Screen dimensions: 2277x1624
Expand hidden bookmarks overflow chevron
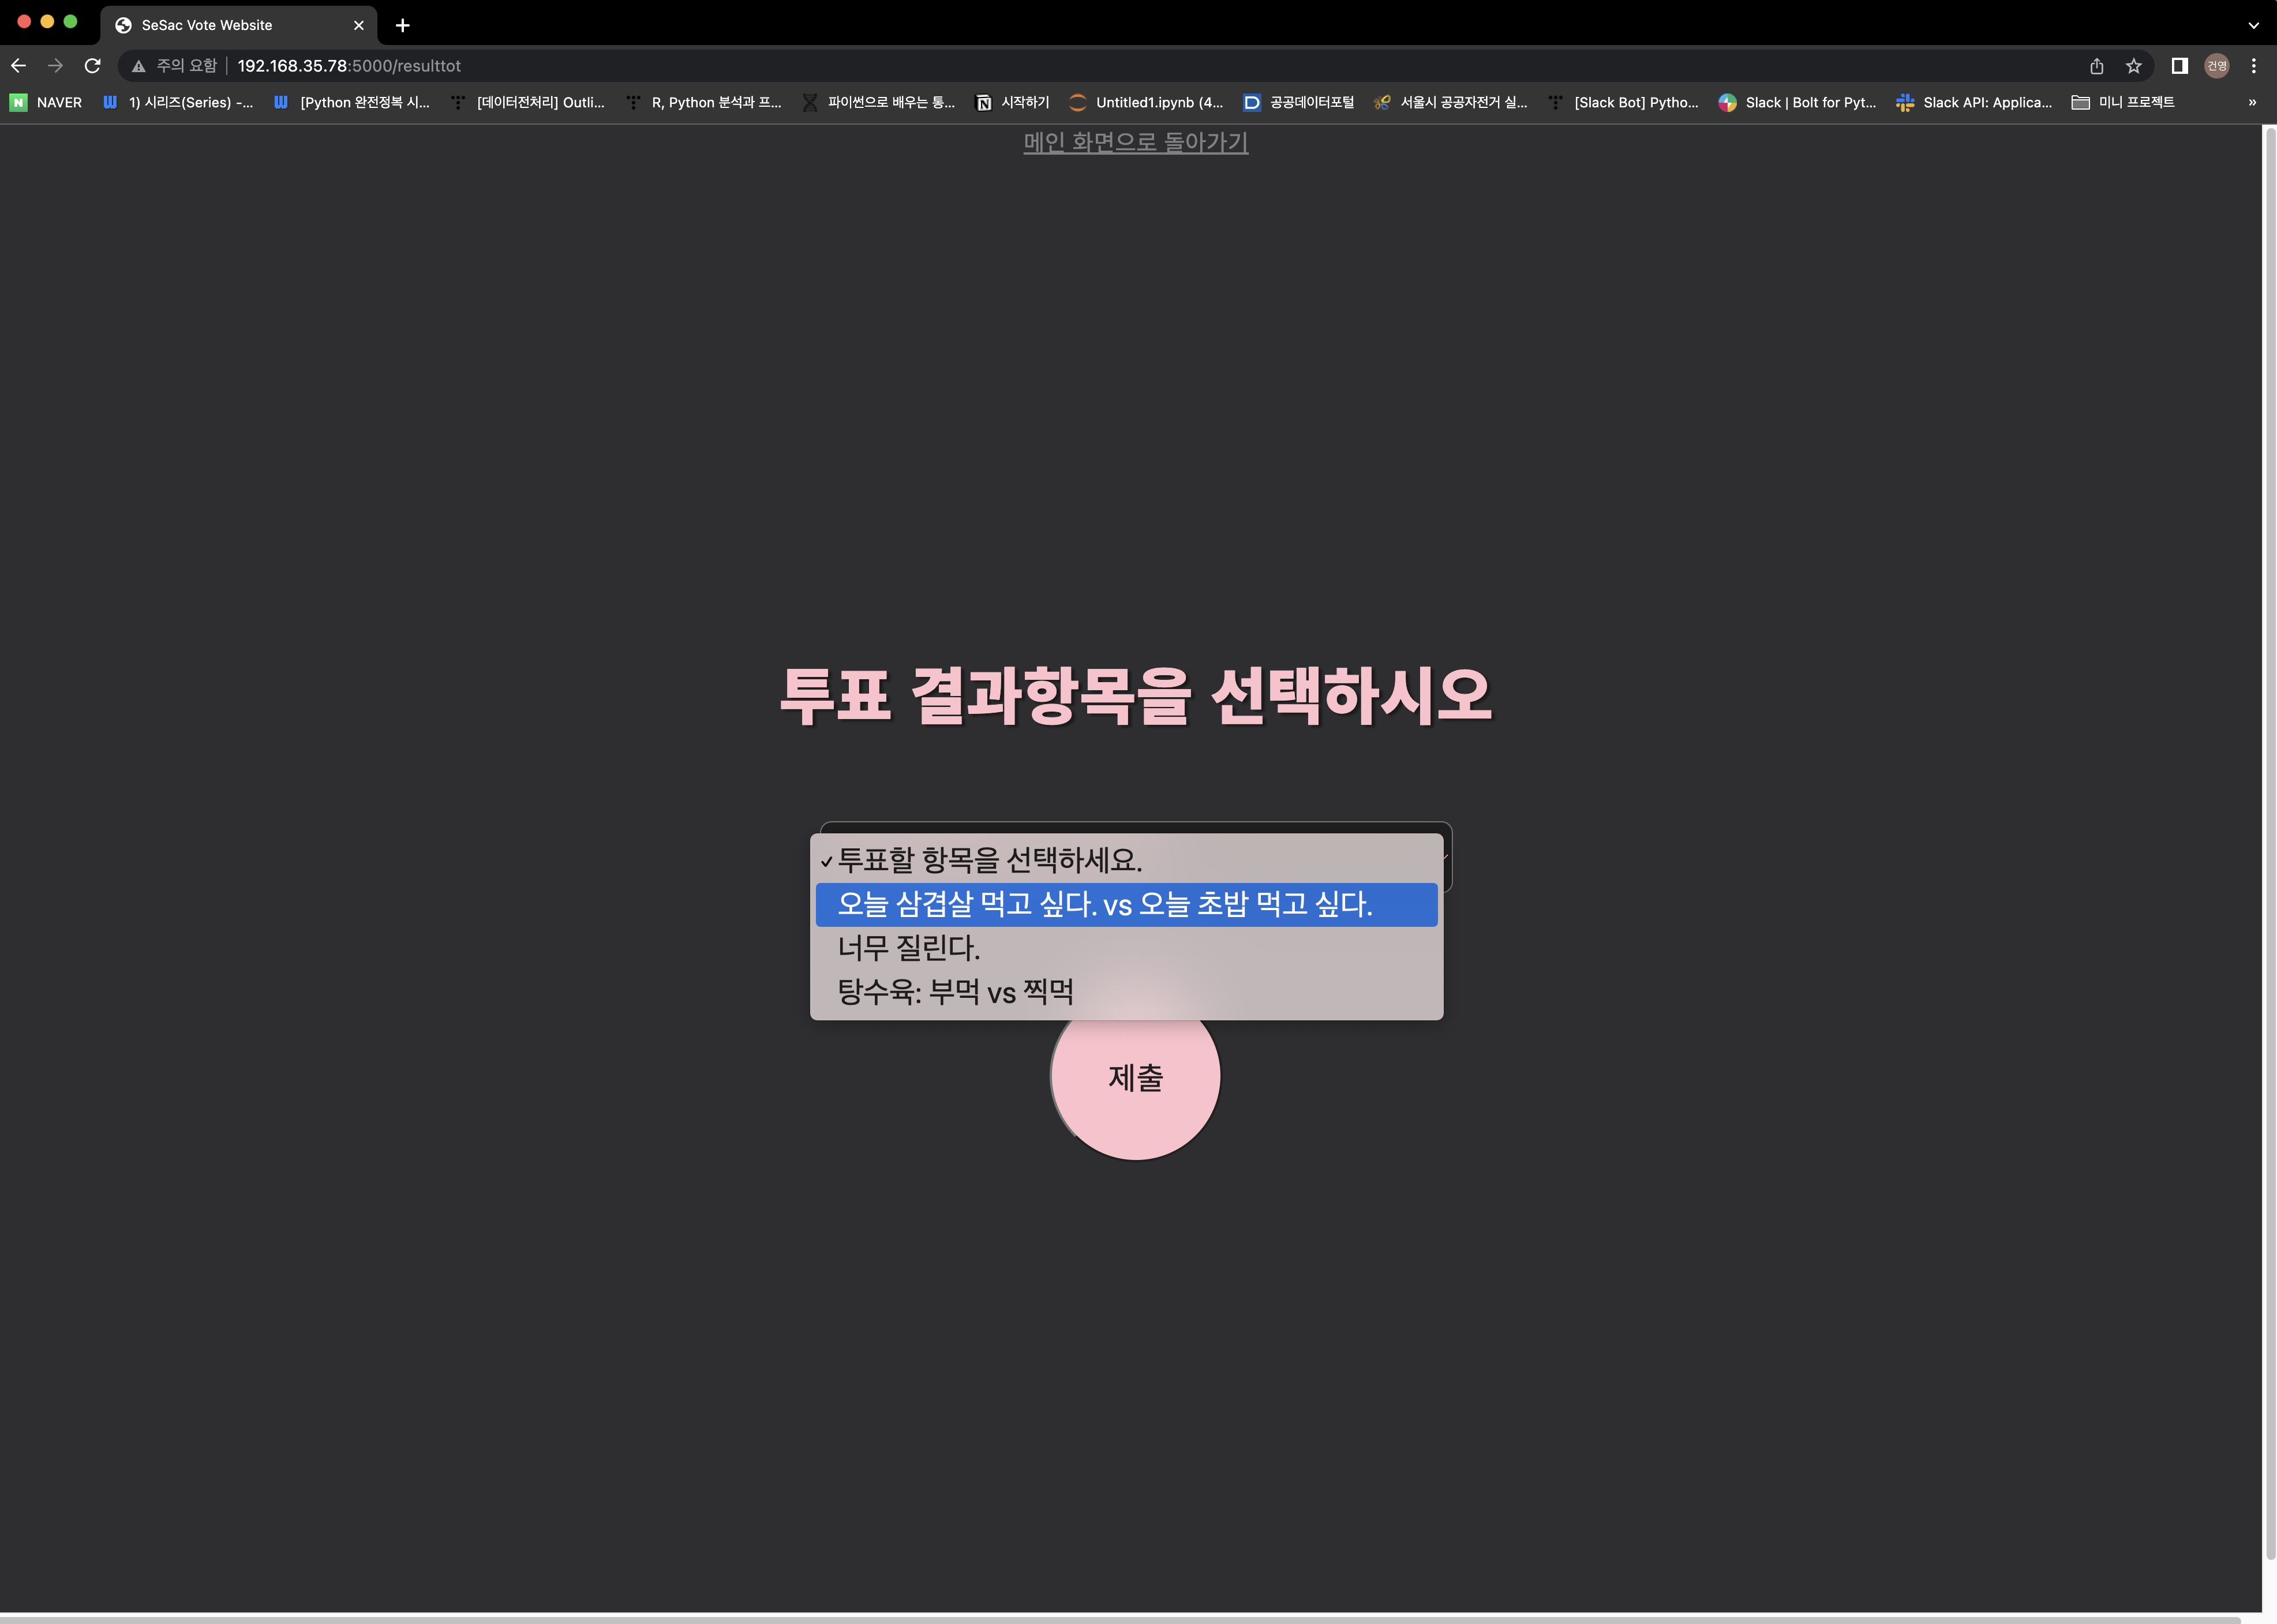pyautogui.click(x=2252, y=102)
